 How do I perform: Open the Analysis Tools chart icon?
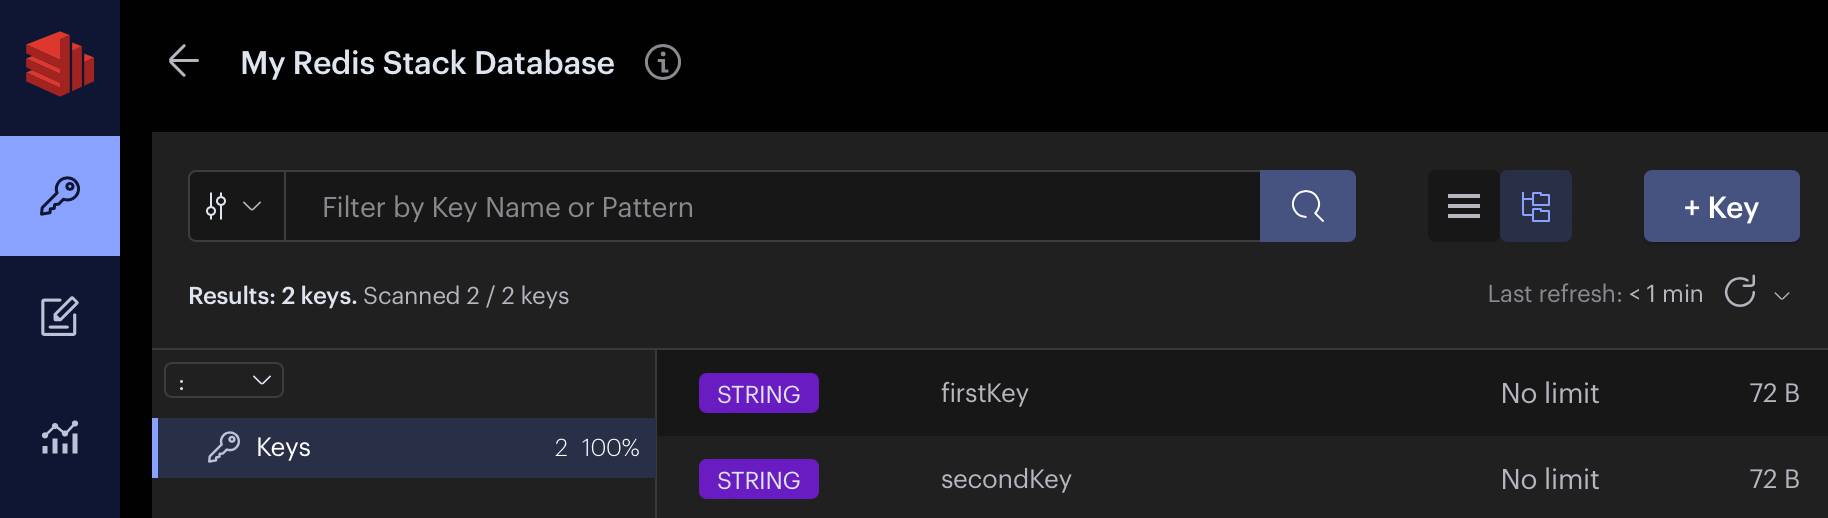[x=60, y=437]
